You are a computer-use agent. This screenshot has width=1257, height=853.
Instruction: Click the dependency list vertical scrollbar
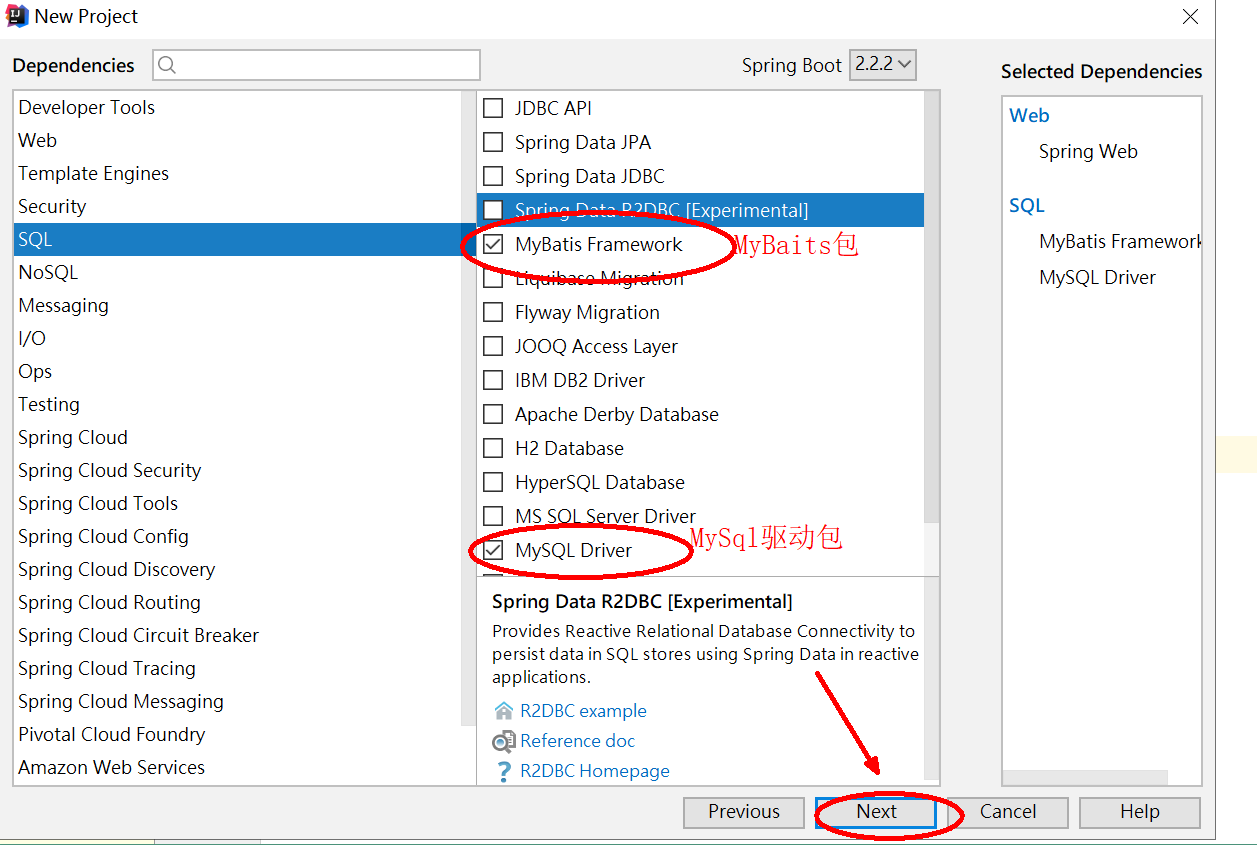pos(932,306)
